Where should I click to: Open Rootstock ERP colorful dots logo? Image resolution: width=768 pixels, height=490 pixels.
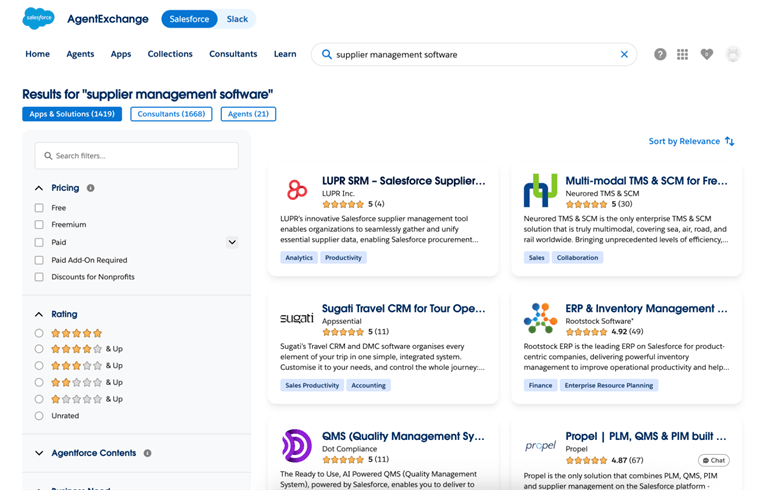pos(540,318)
